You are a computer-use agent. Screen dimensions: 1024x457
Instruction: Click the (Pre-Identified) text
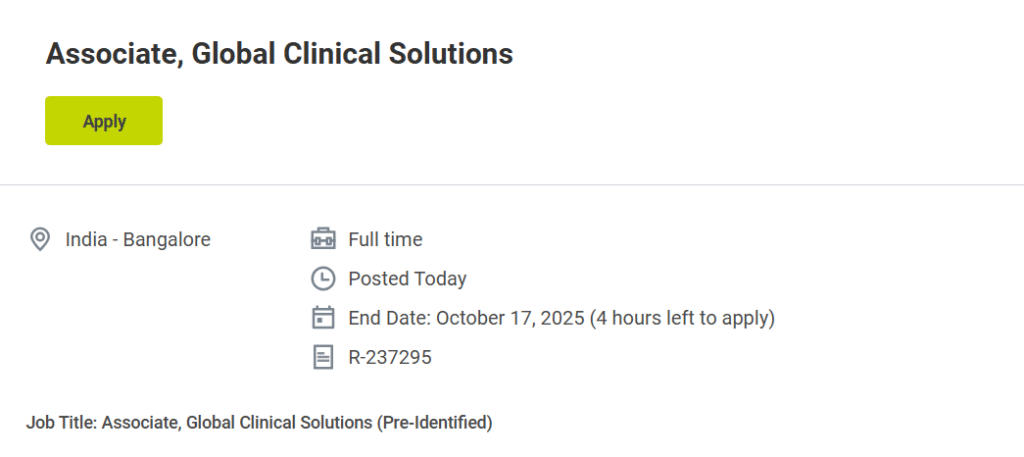434,423
